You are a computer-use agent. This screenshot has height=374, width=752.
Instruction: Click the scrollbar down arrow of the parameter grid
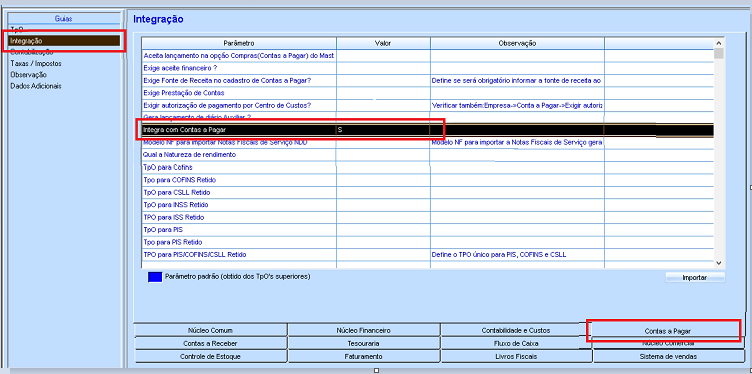tap(718, 263)
